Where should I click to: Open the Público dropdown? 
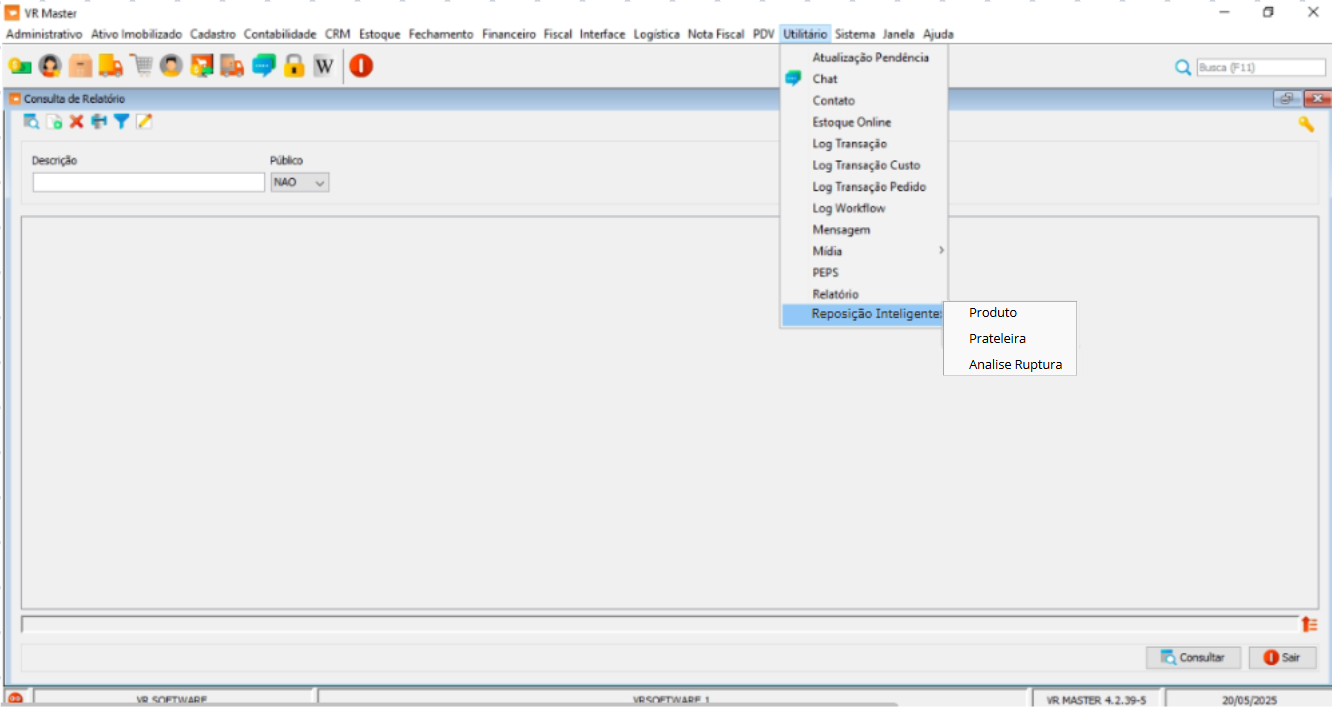click(300, 183)
